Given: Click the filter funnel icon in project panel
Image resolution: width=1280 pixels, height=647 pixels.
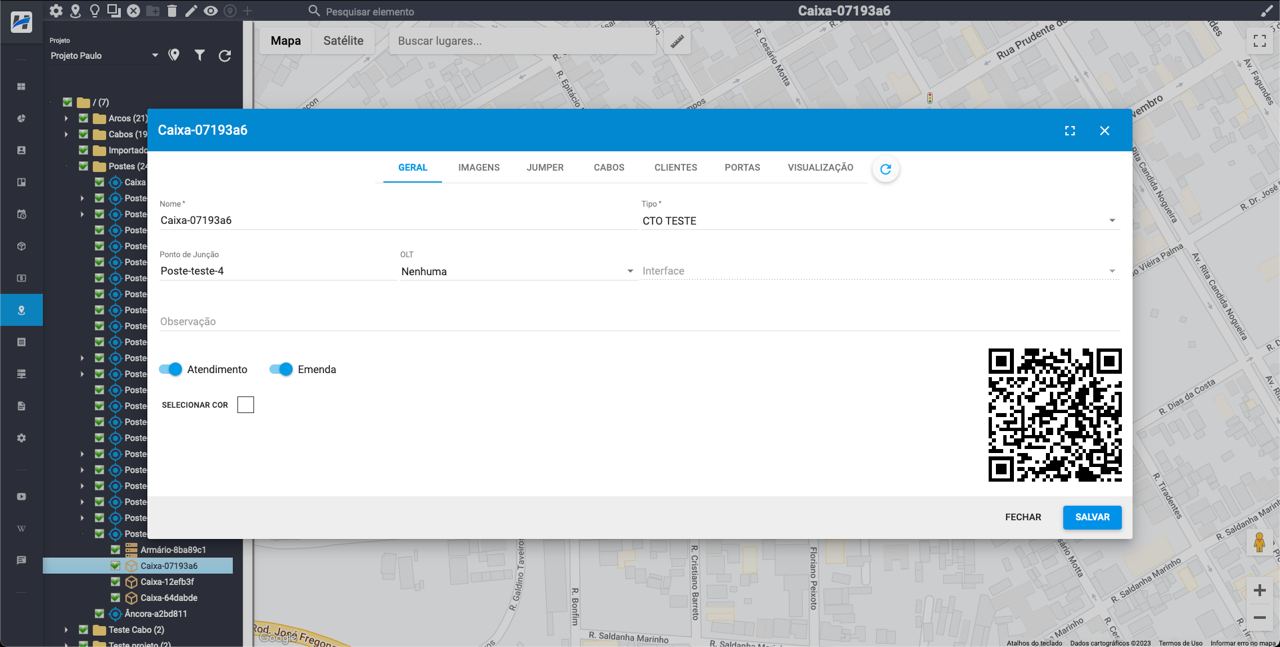Looking at the screenshot, I should [x=199, y=55].
